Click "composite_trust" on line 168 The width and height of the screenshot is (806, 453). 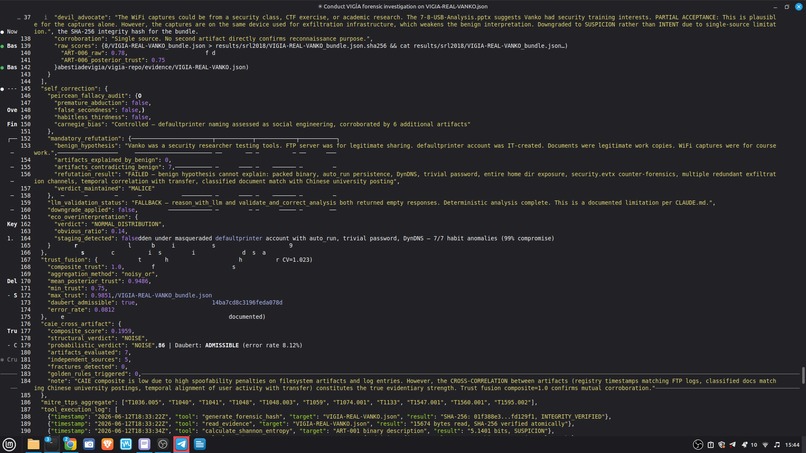(x=77, y=267)
